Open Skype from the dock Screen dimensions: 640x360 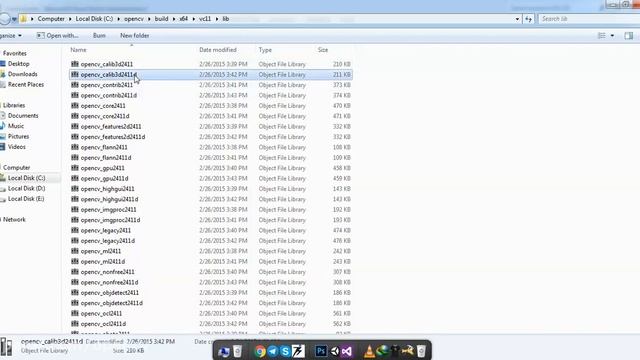coord(285,351)
